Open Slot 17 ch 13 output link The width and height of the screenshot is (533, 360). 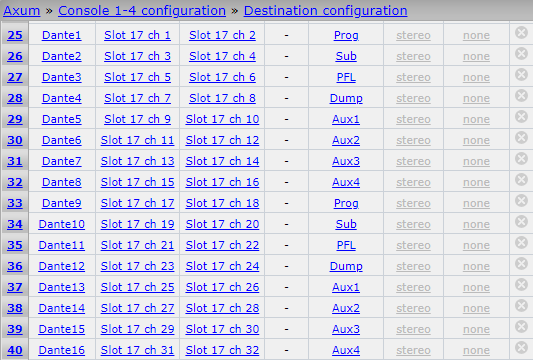[x=137, y=161]
